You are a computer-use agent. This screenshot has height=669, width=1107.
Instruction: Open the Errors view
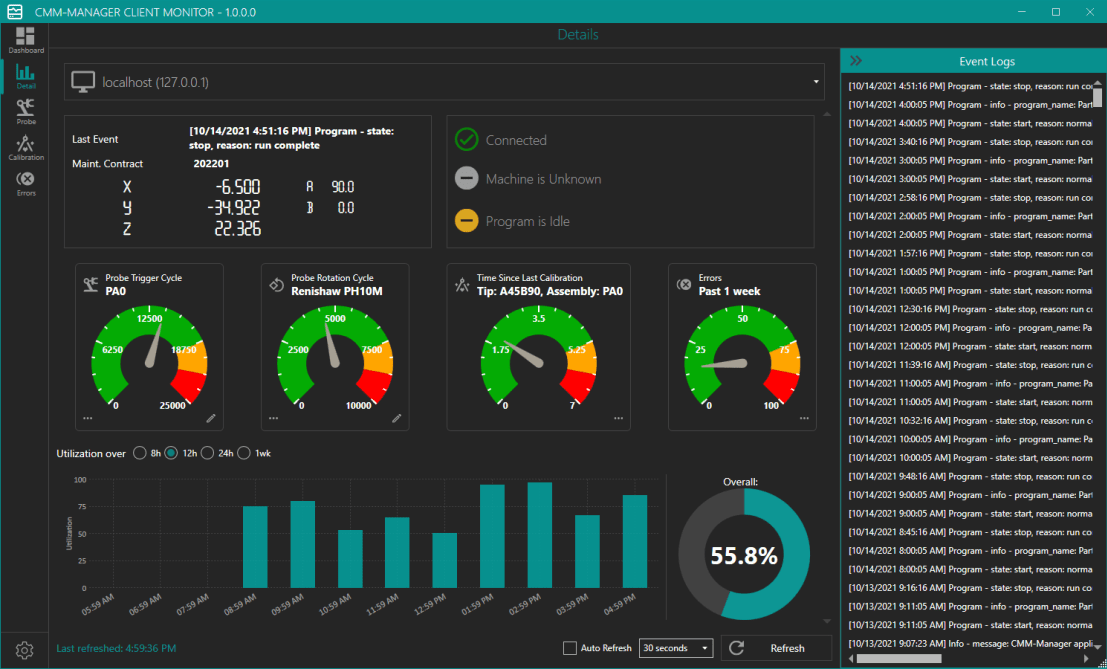[25, 180]
